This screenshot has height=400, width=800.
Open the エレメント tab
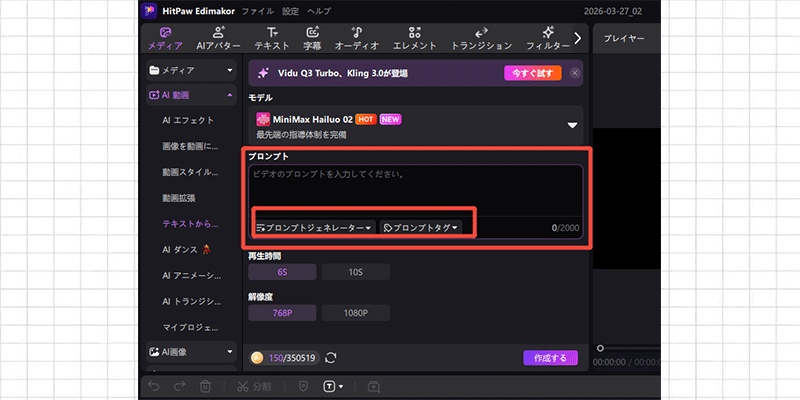(415, 39)
